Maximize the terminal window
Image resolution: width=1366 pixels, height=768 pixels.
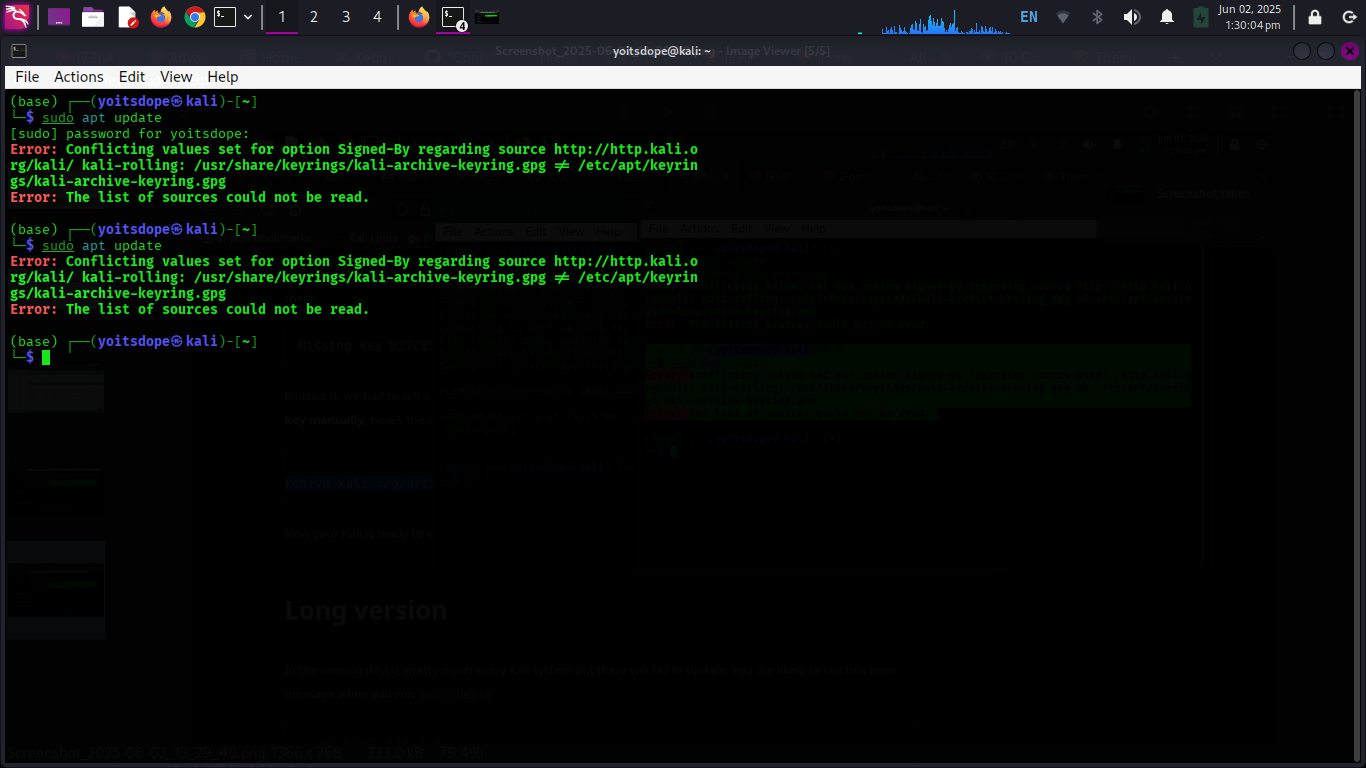(x=1325, y=51)
